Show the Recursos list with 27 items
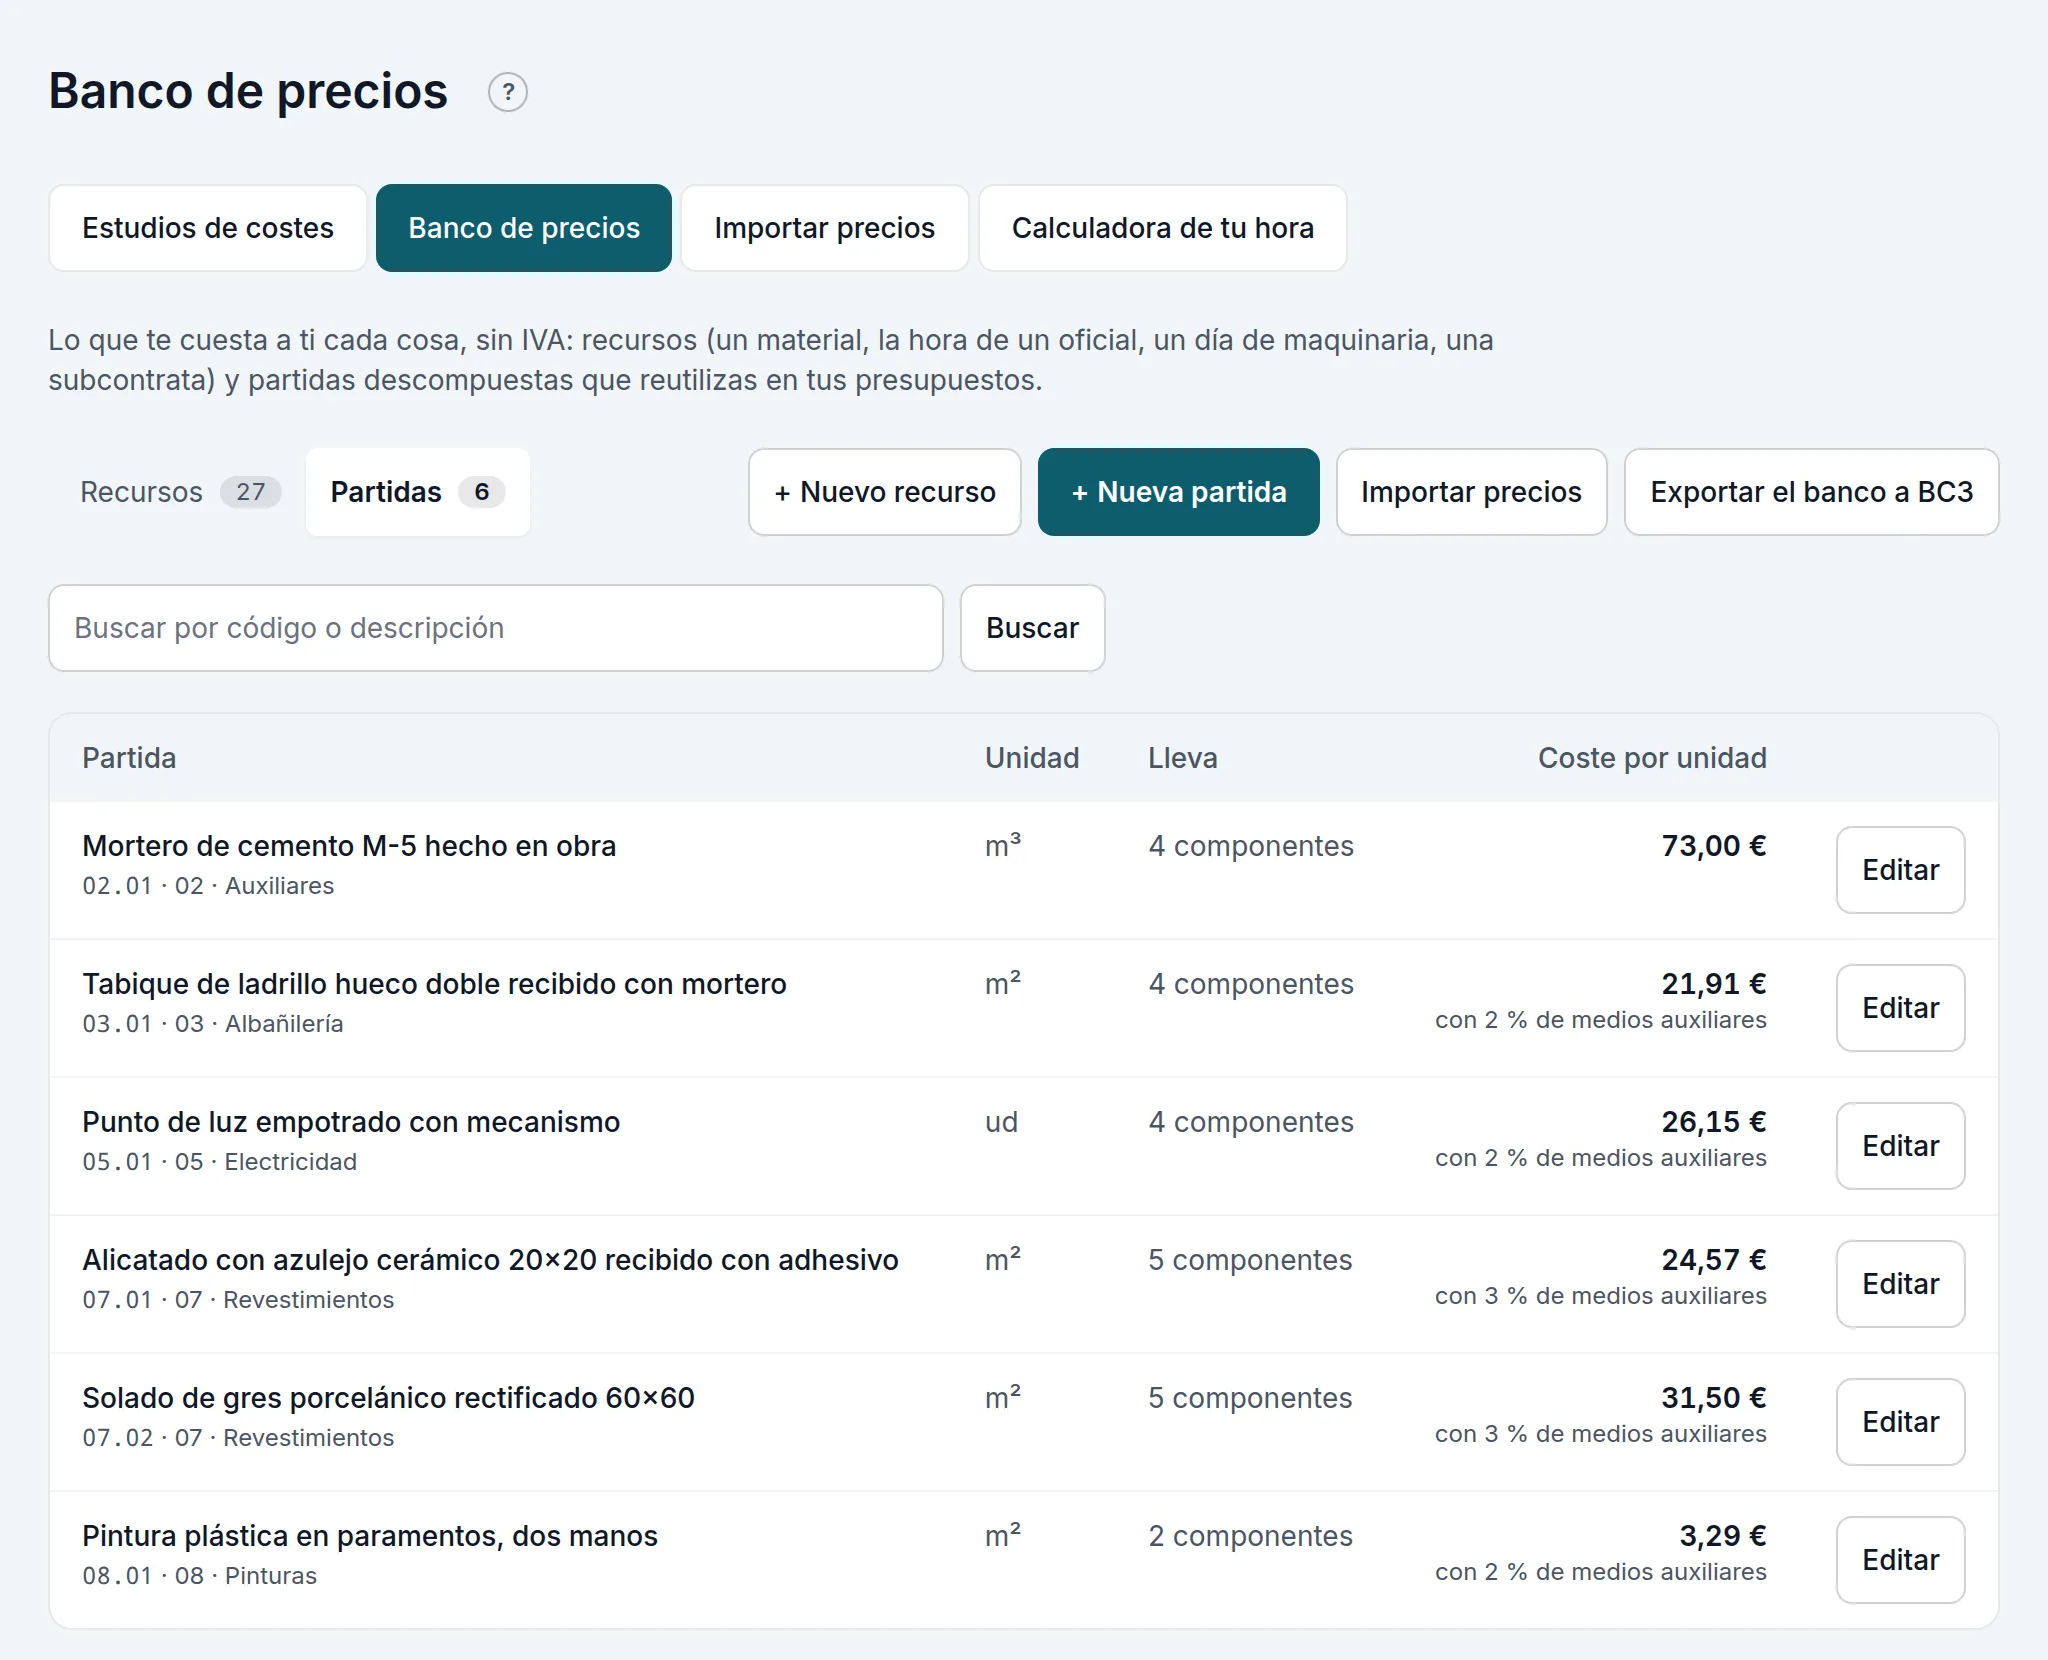Screen dimensions: 2048x1660 point(180,492)
